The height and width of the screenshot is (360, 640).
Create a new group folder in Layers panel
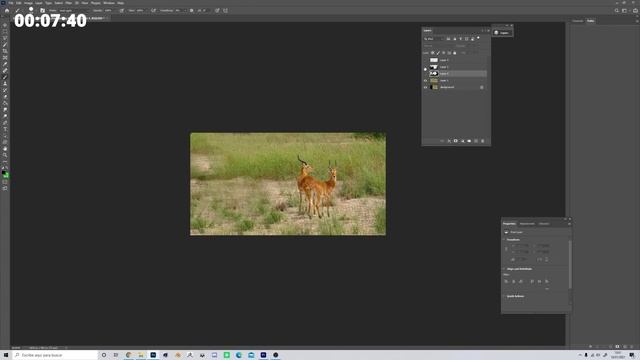click(469, 141)
